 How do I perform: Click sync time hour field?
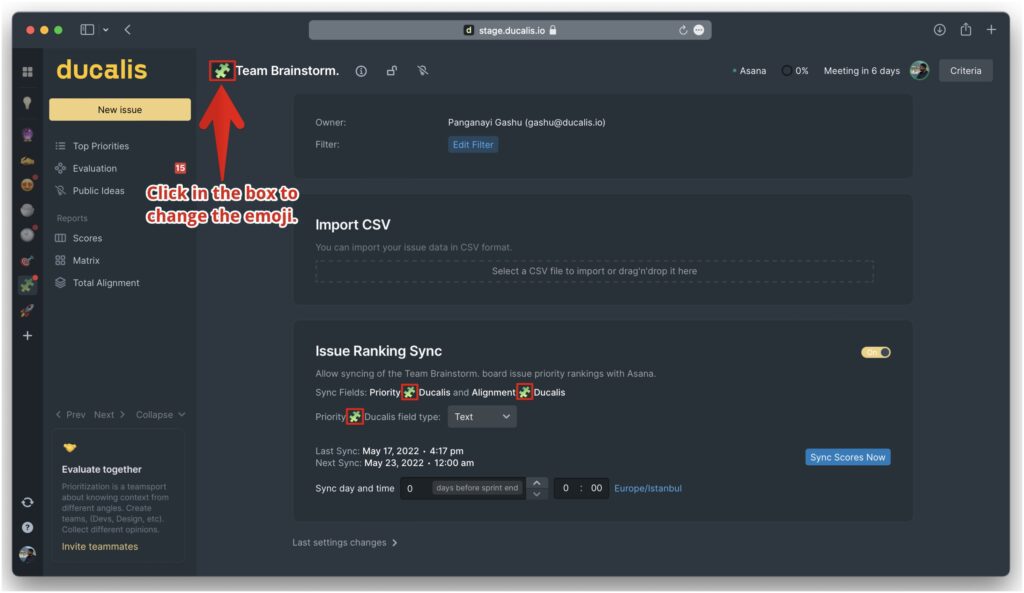566,489
